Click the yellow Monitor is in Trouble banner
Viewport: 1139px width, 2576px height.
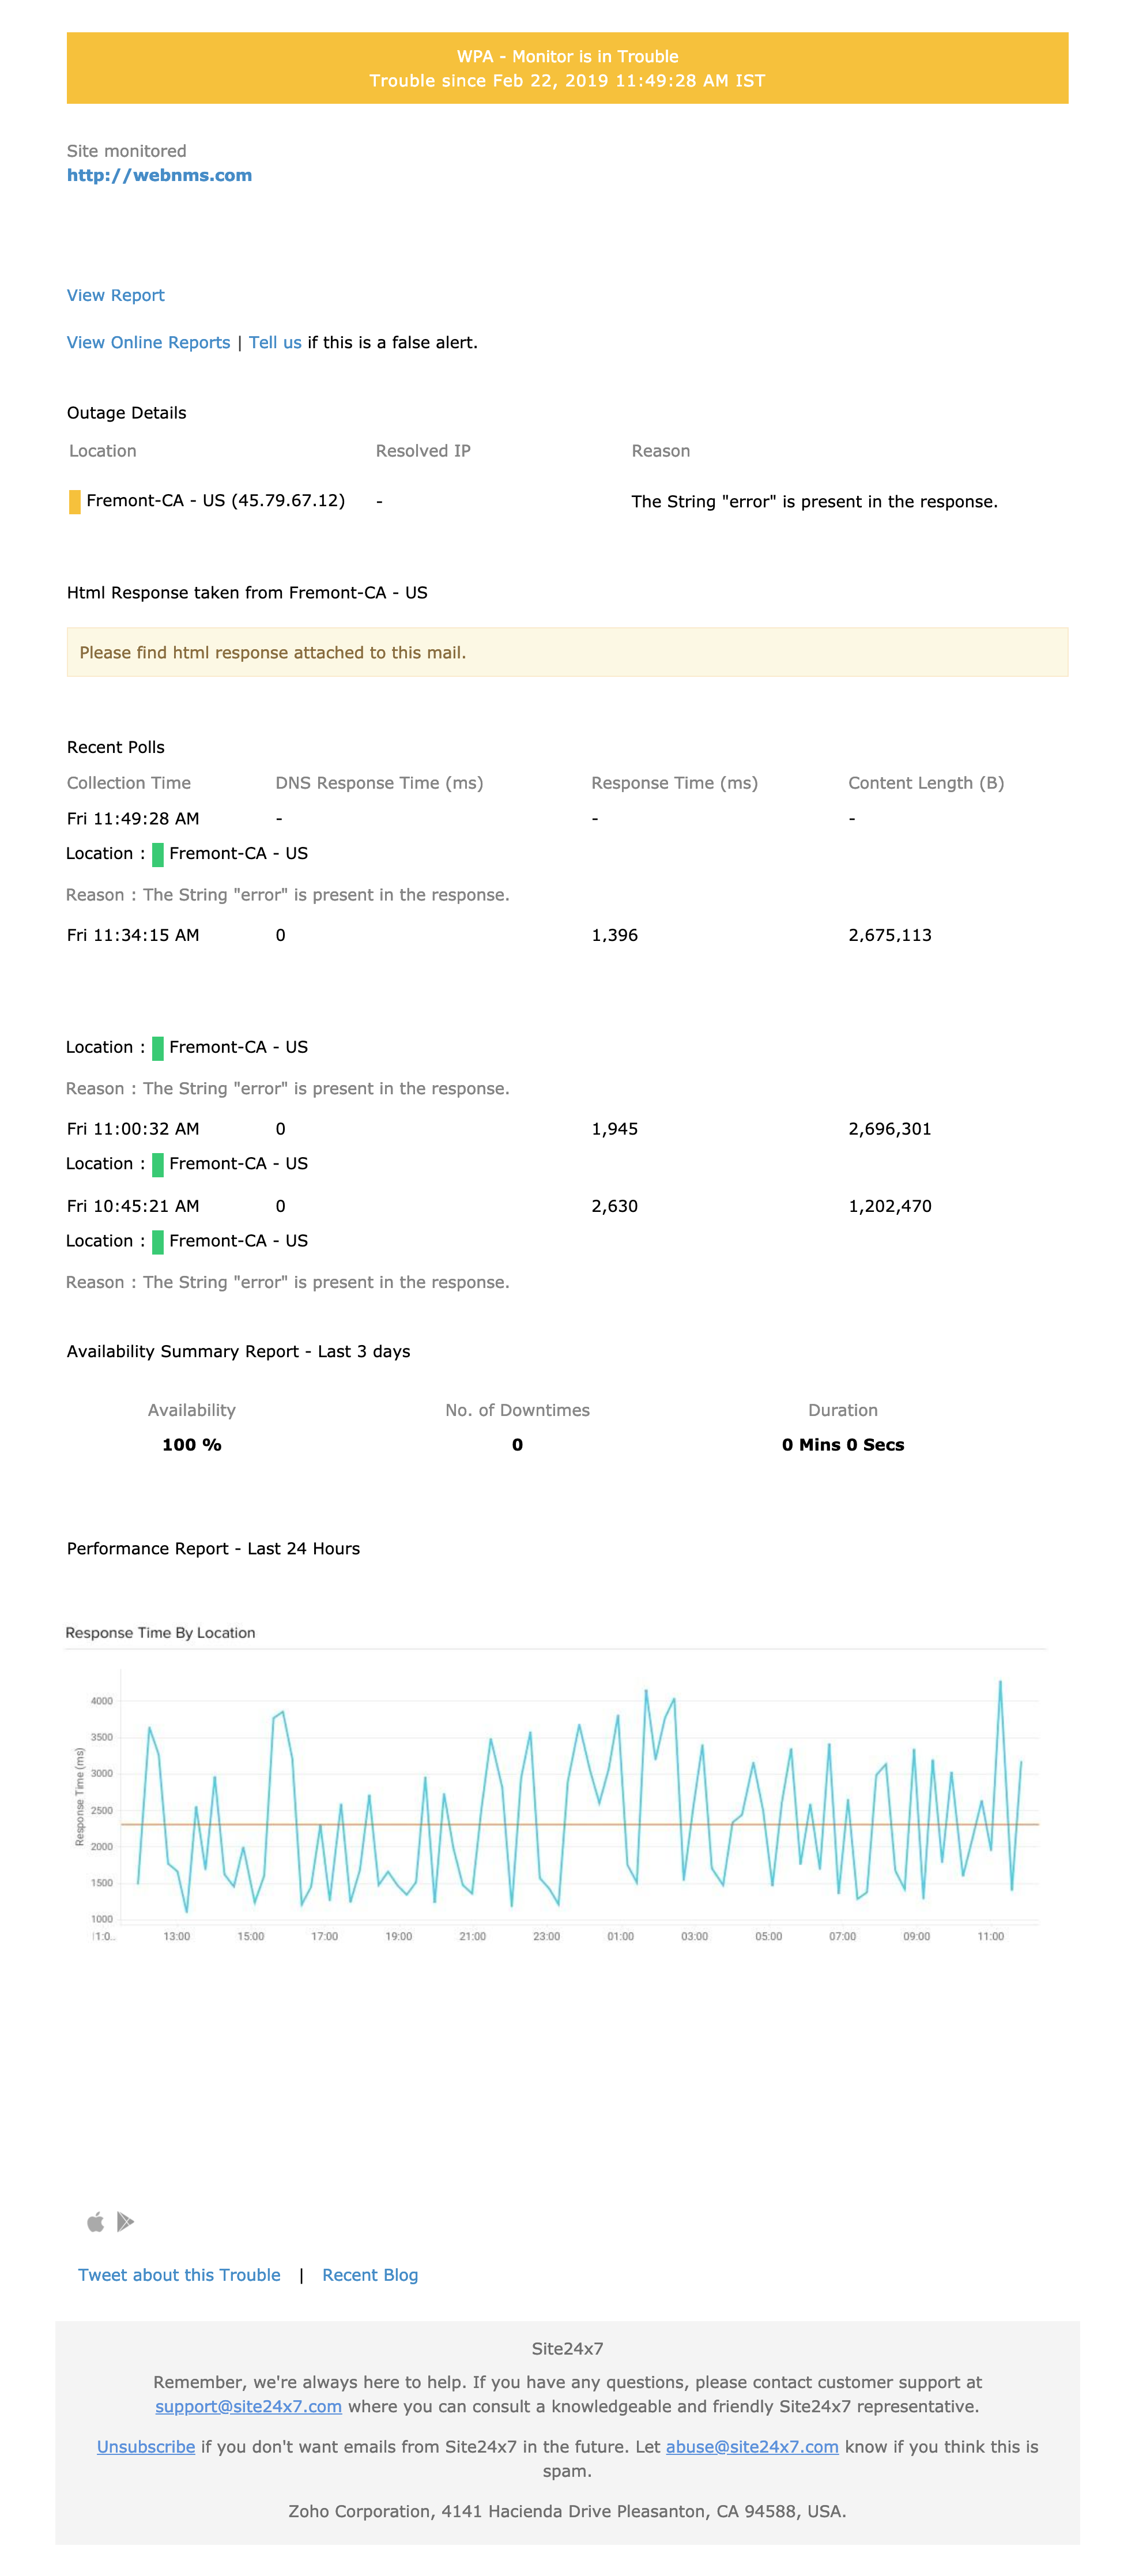pos(567,68)
